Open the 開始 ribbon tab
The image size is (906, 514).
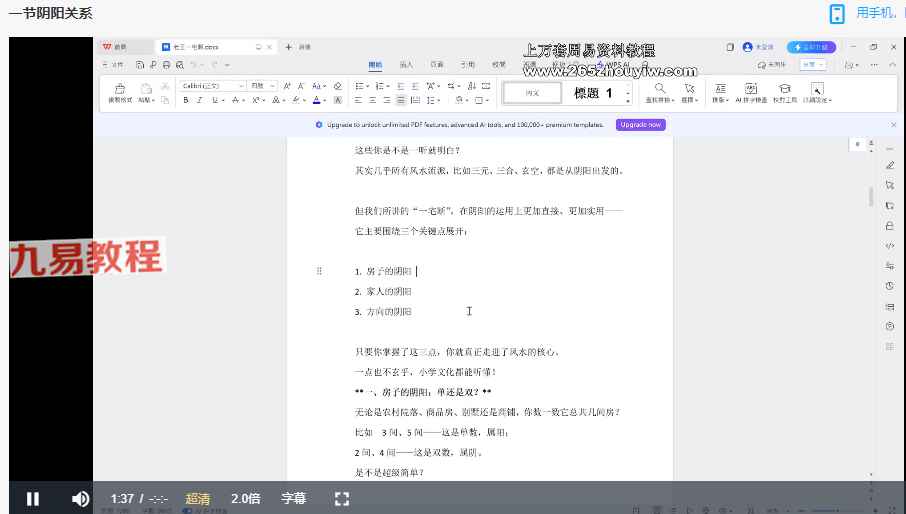375,64
